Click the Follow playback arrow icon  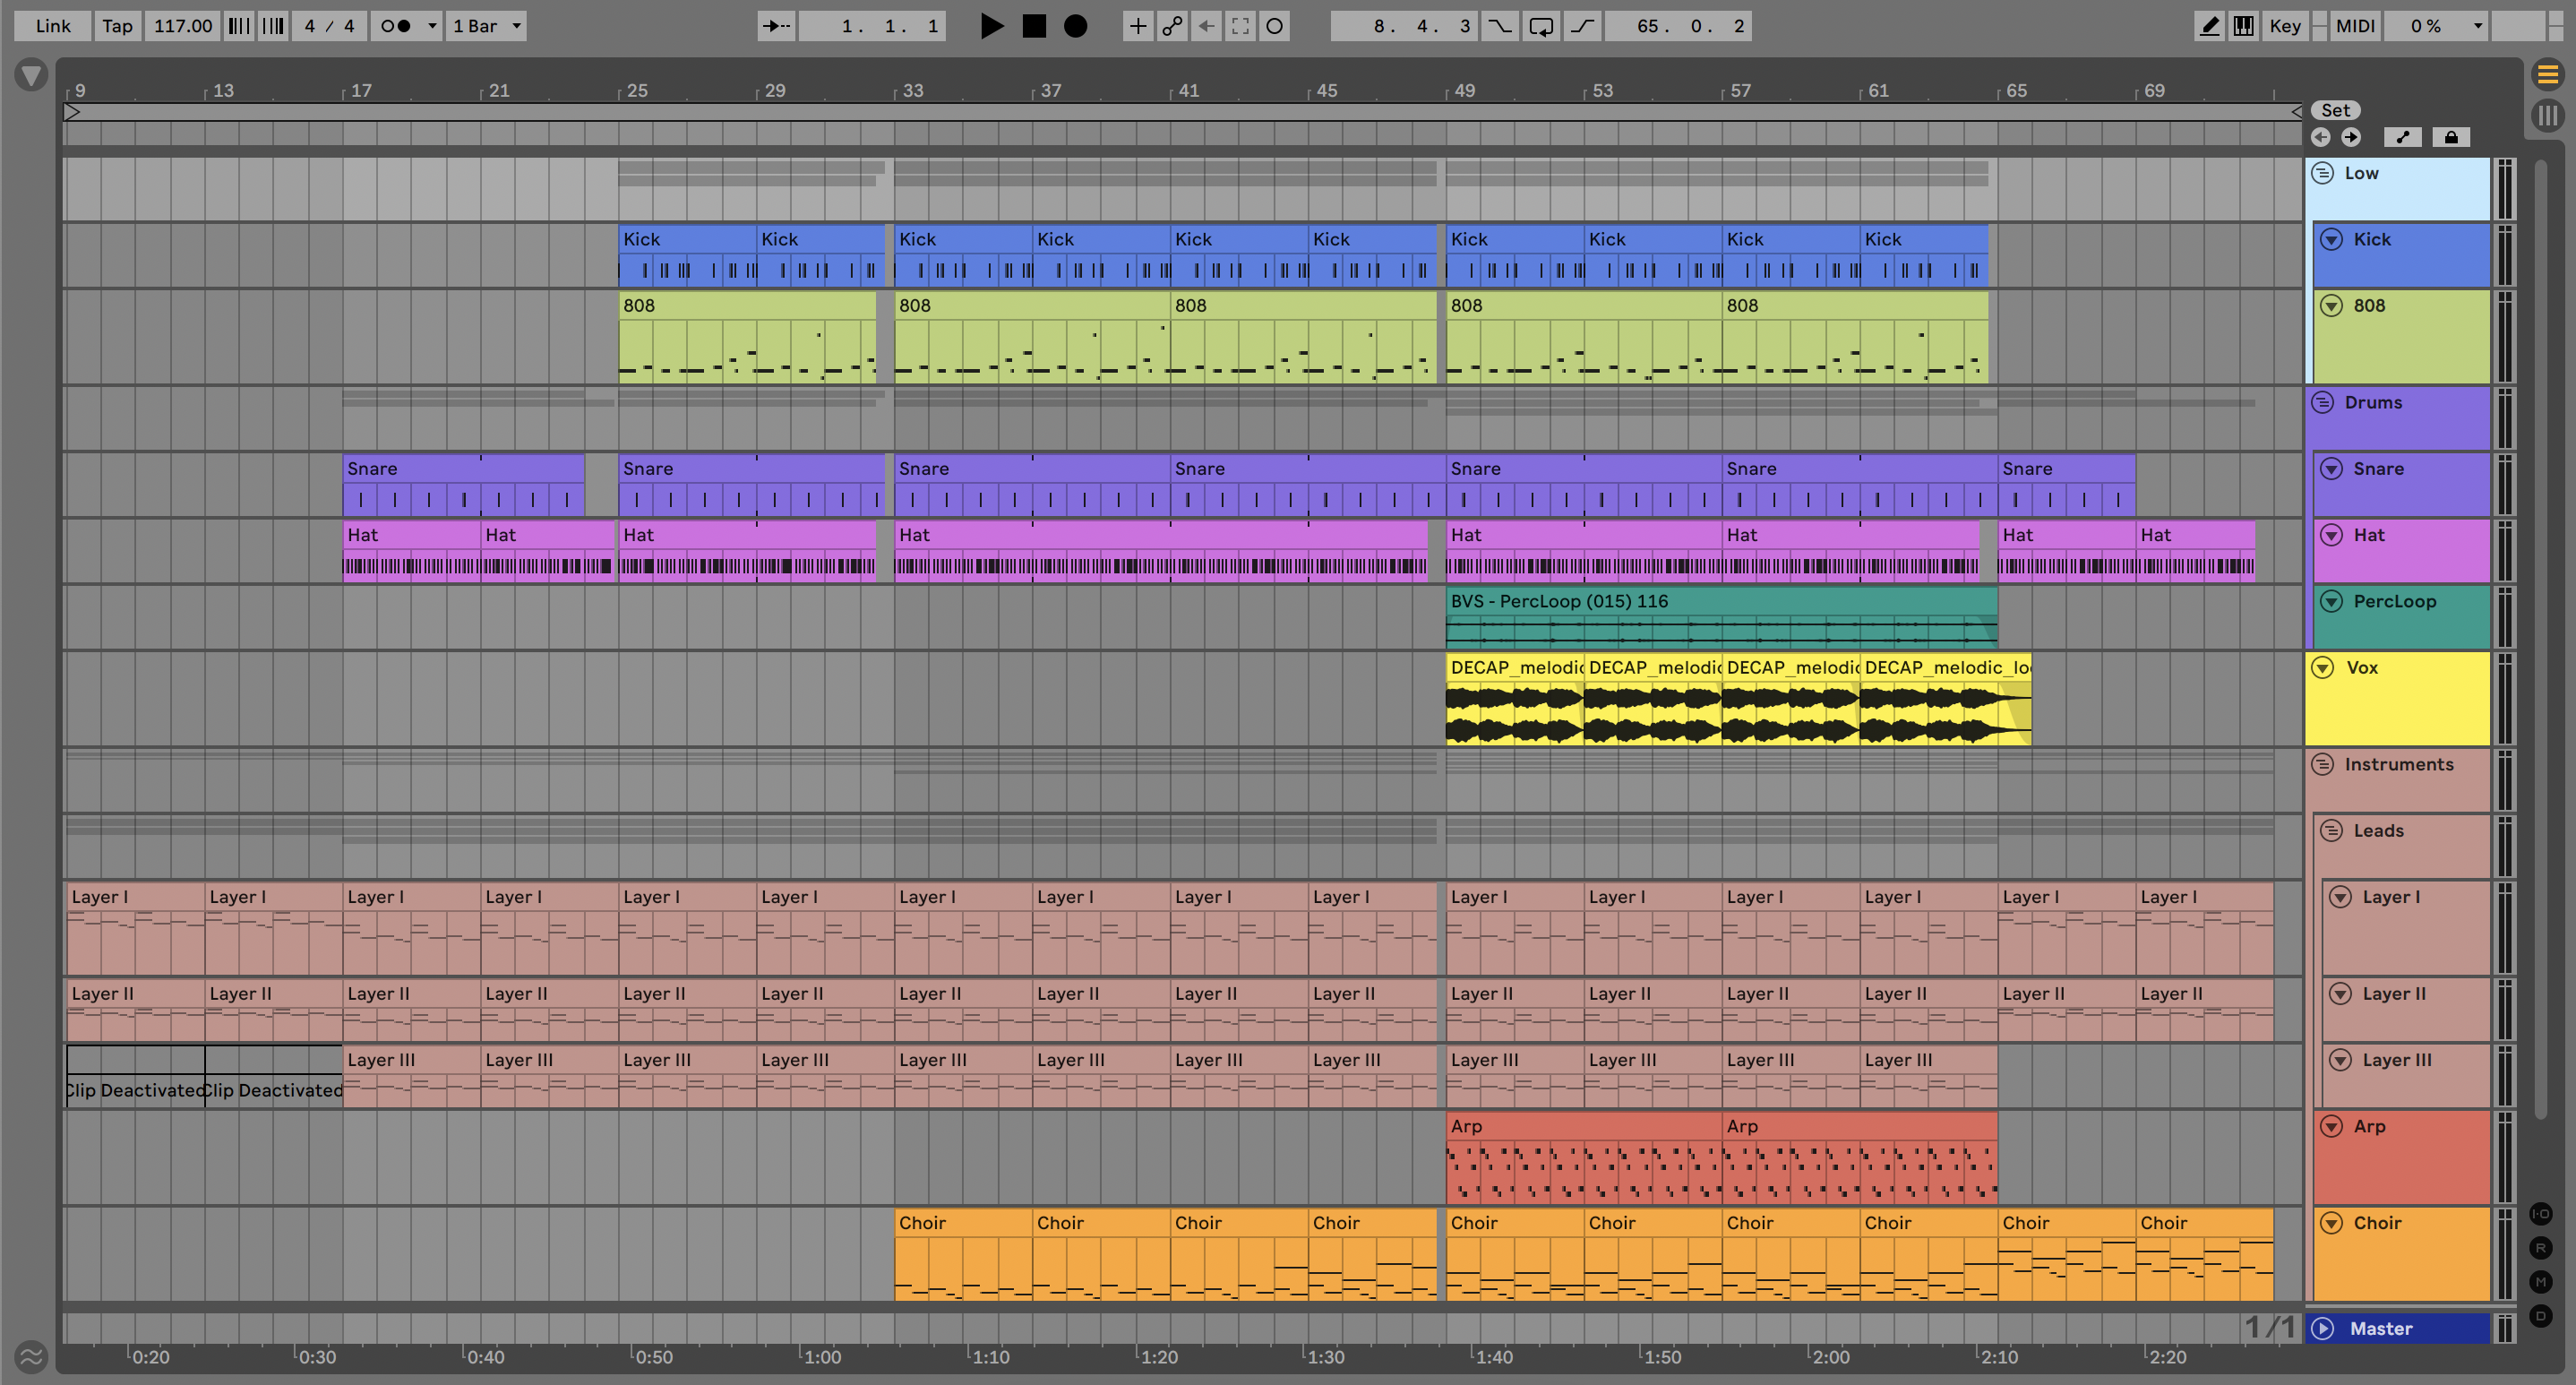point(776,26)
